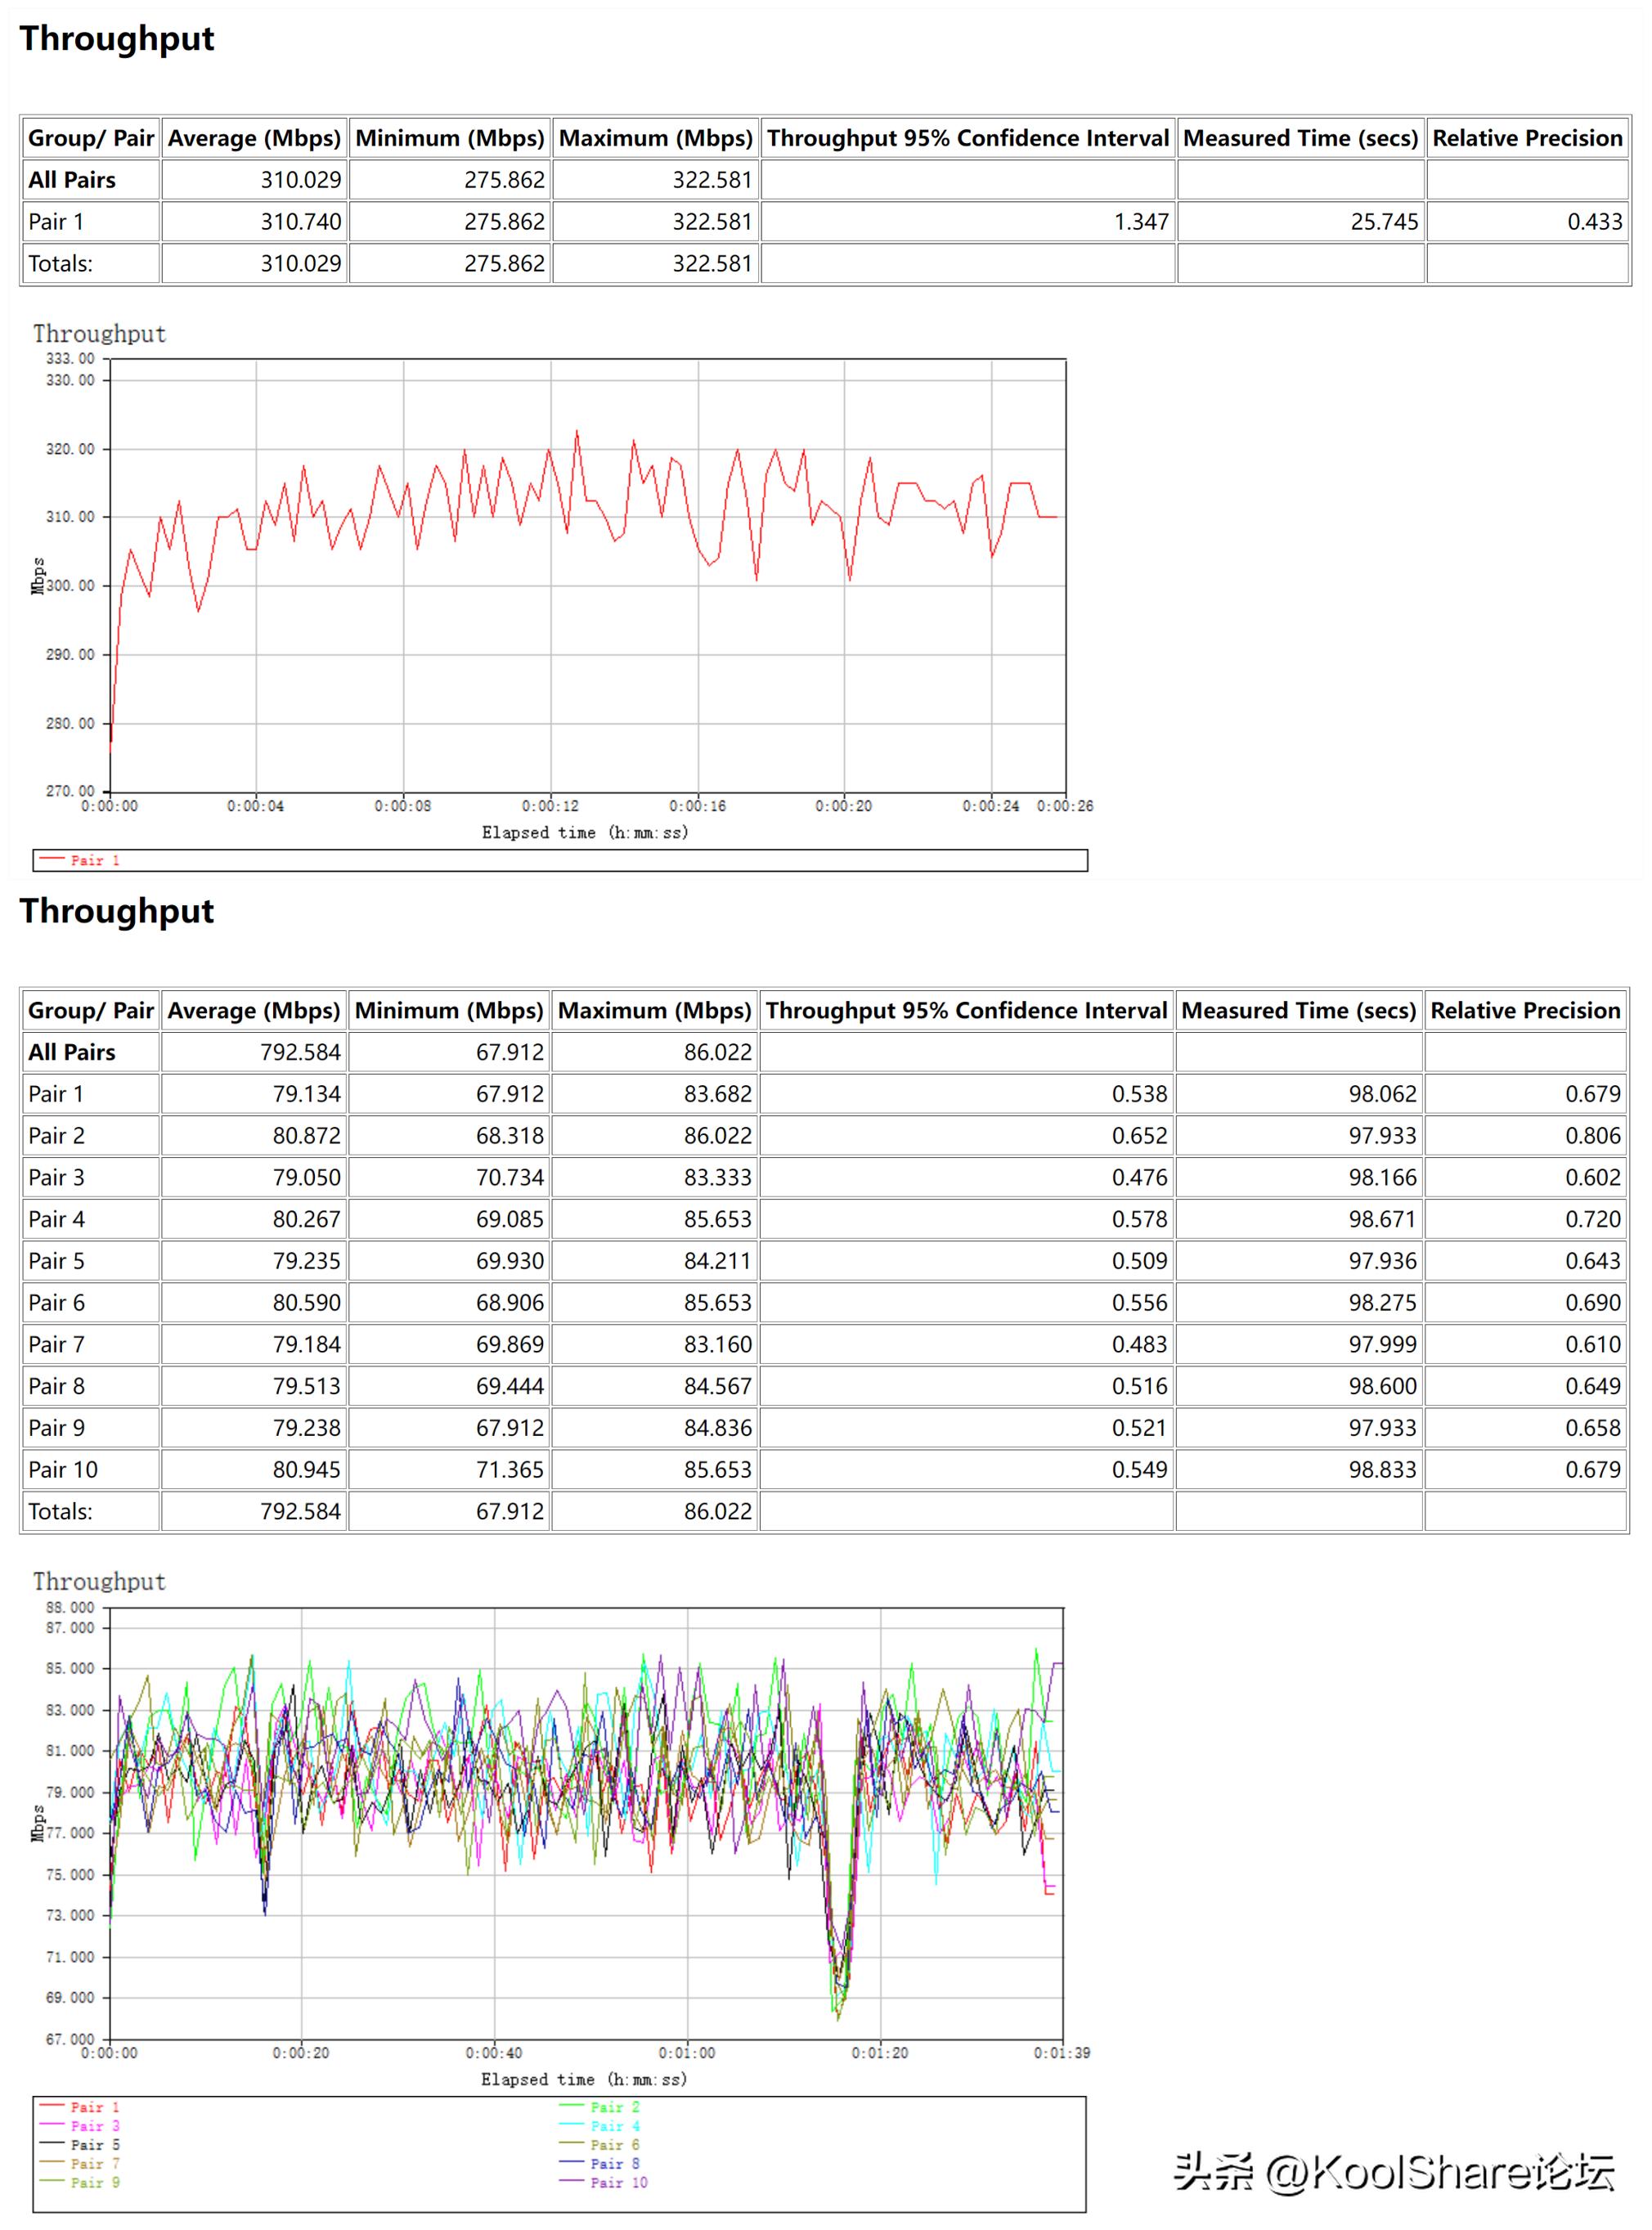
Task: Click the 0:00:12 tick on first chart axis
Action: (550, 806)
